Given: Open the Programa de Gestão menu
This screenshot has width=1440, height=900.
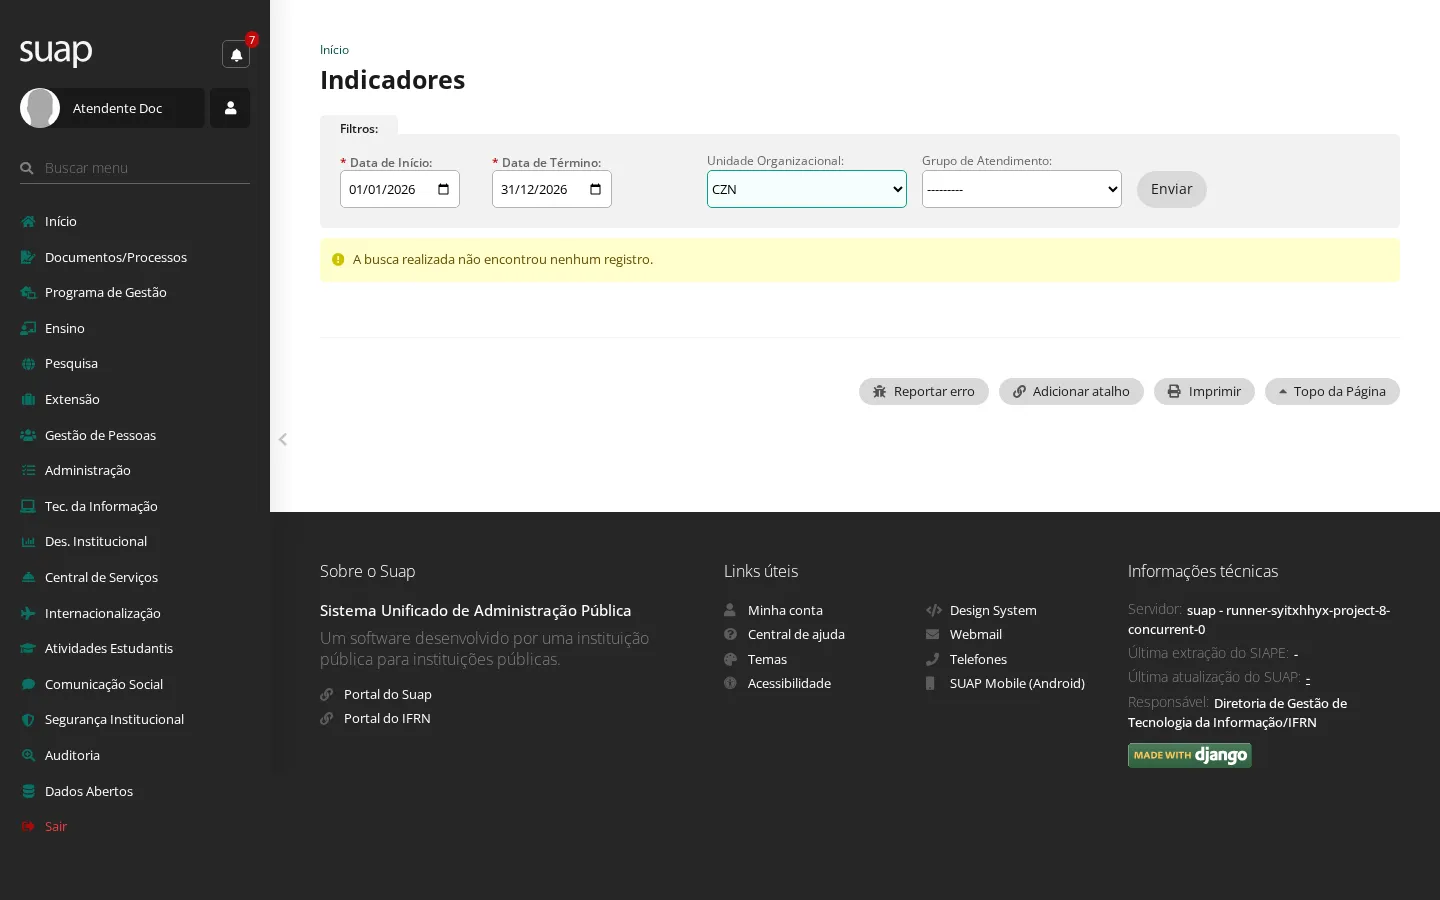Looking at the screenshot, I should (x=135, y=292).
